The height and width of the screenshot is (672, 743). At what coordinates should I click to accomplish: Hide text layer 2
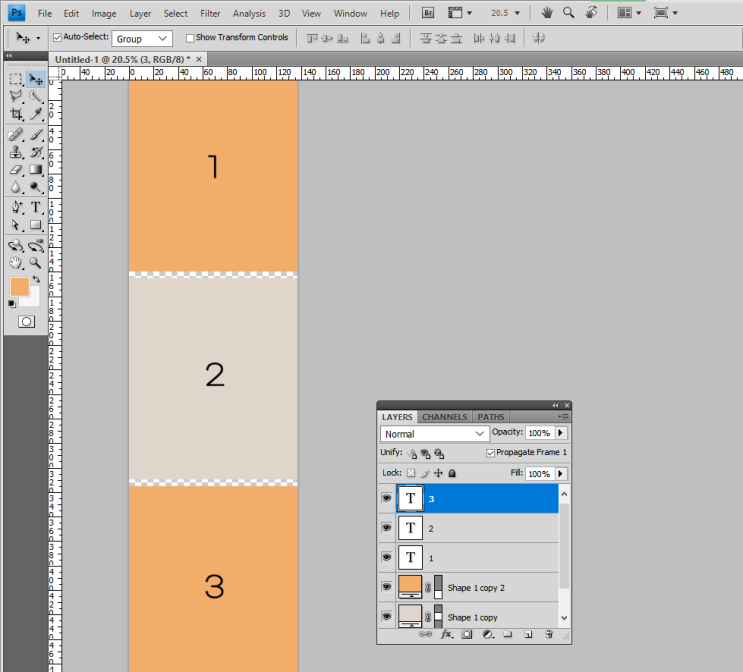(387, 527)
